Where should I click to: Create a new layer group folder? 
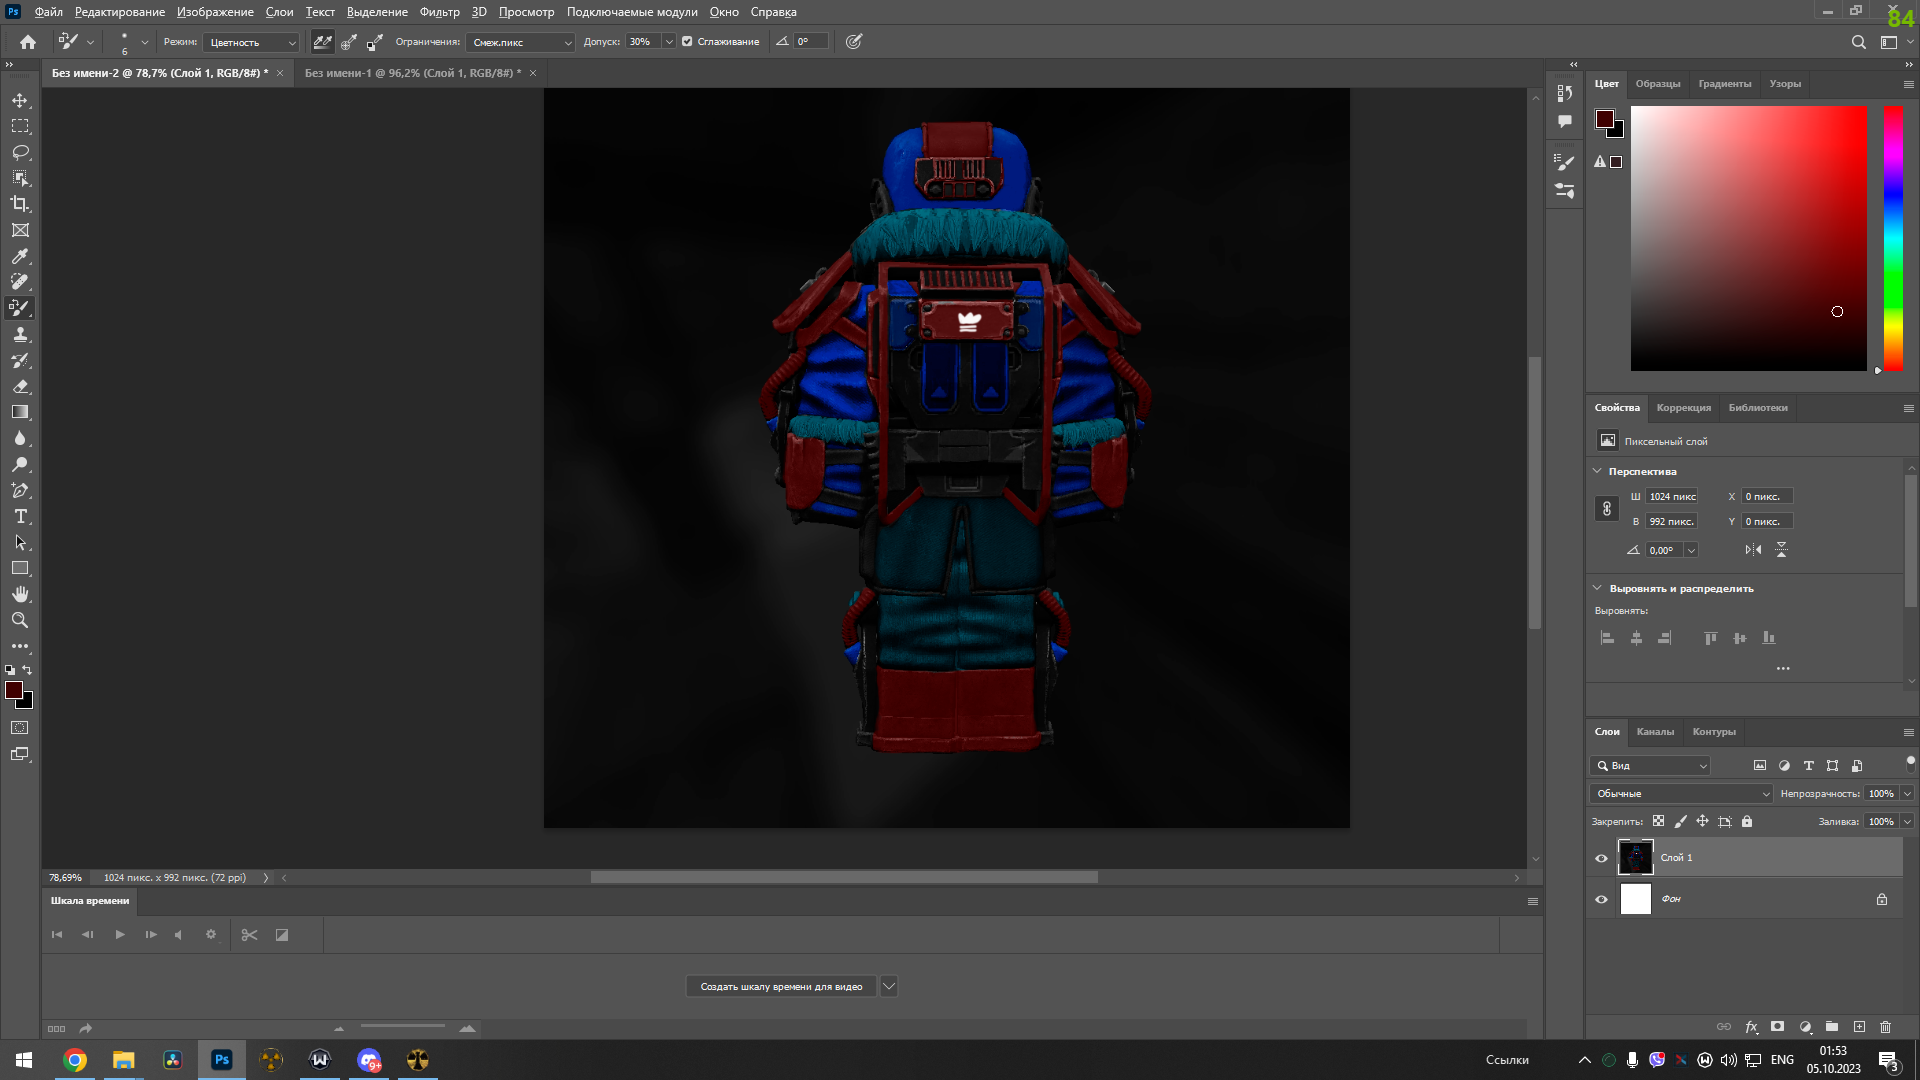click(x=1832, y=1027)
